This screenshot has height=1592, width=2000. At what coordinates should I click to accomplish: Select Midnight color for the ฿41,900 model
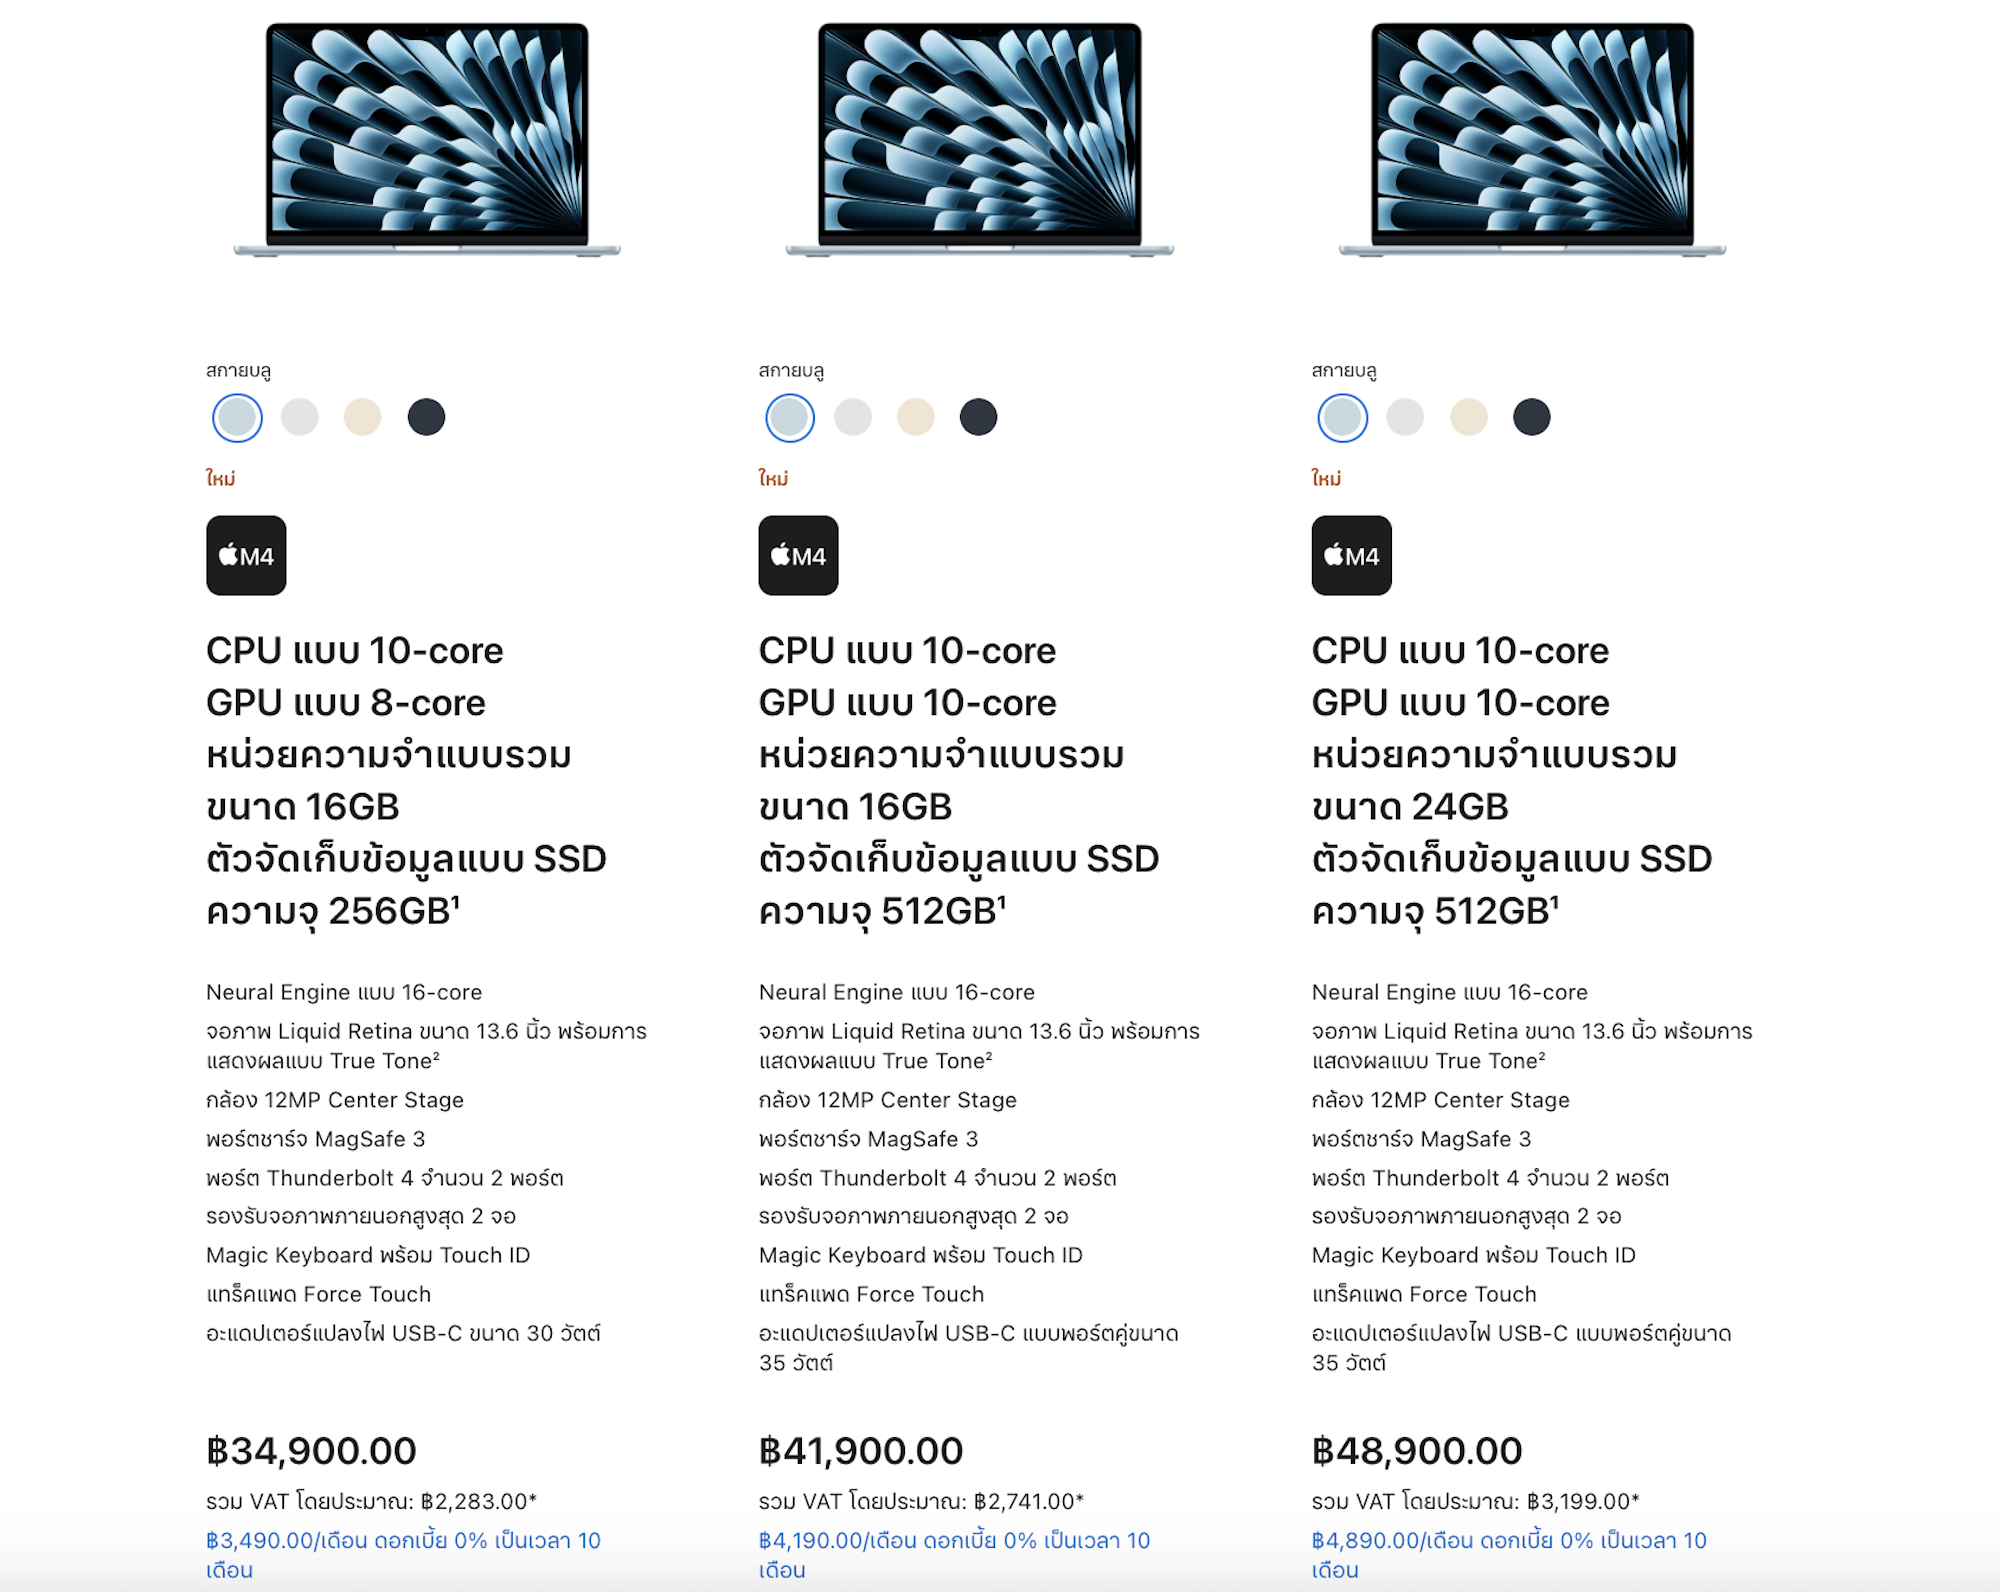(x=979, y=417)
